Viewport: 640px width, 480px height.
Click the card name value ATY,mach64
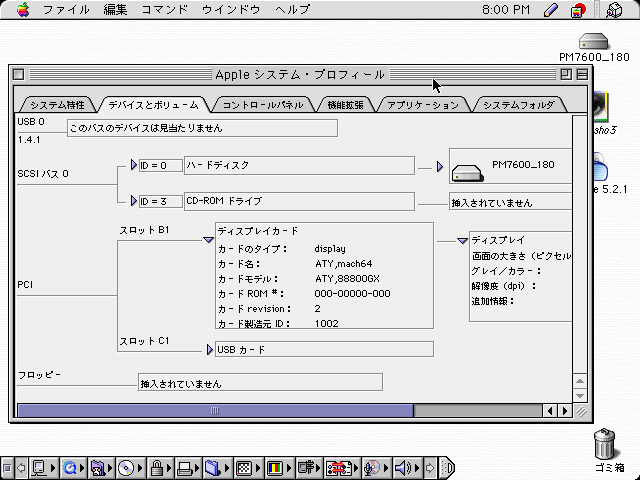coord(343,264)
